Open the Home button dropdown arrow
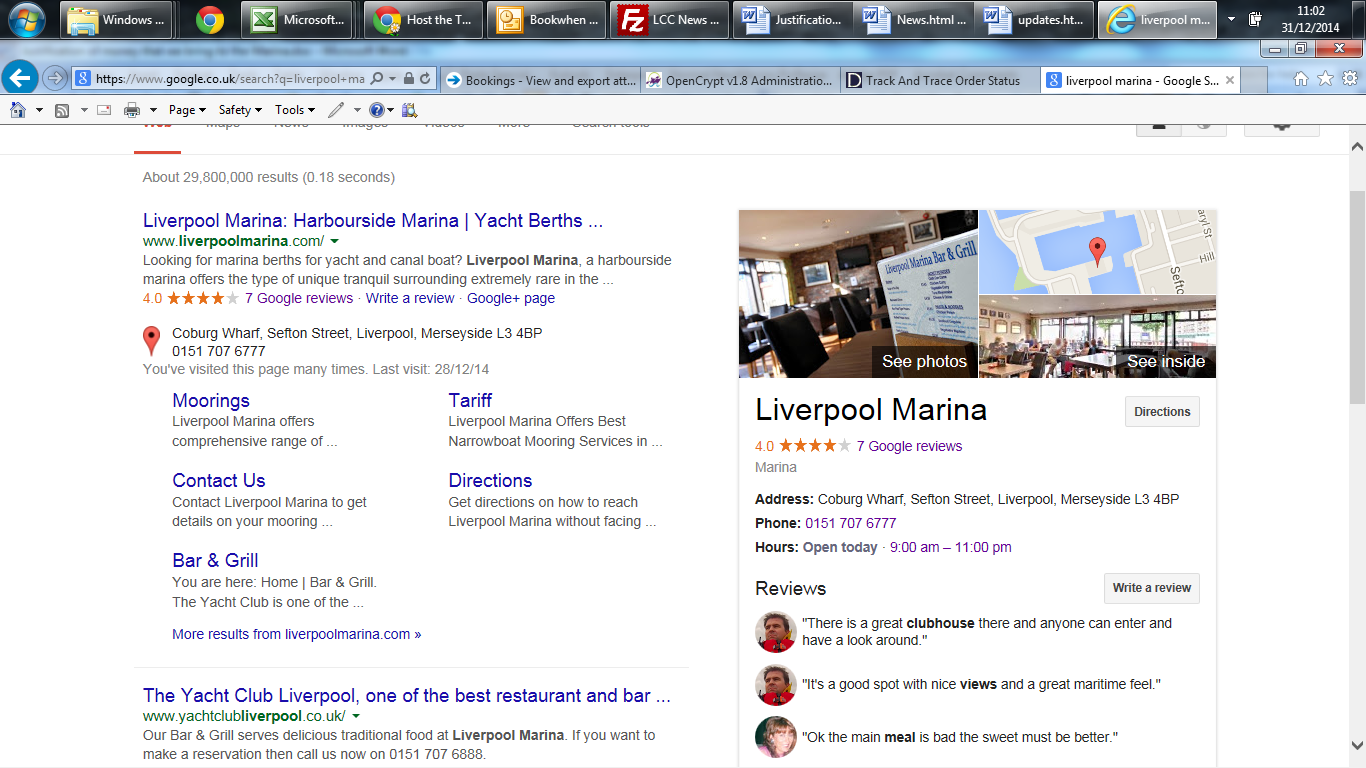 click(39, 110)
